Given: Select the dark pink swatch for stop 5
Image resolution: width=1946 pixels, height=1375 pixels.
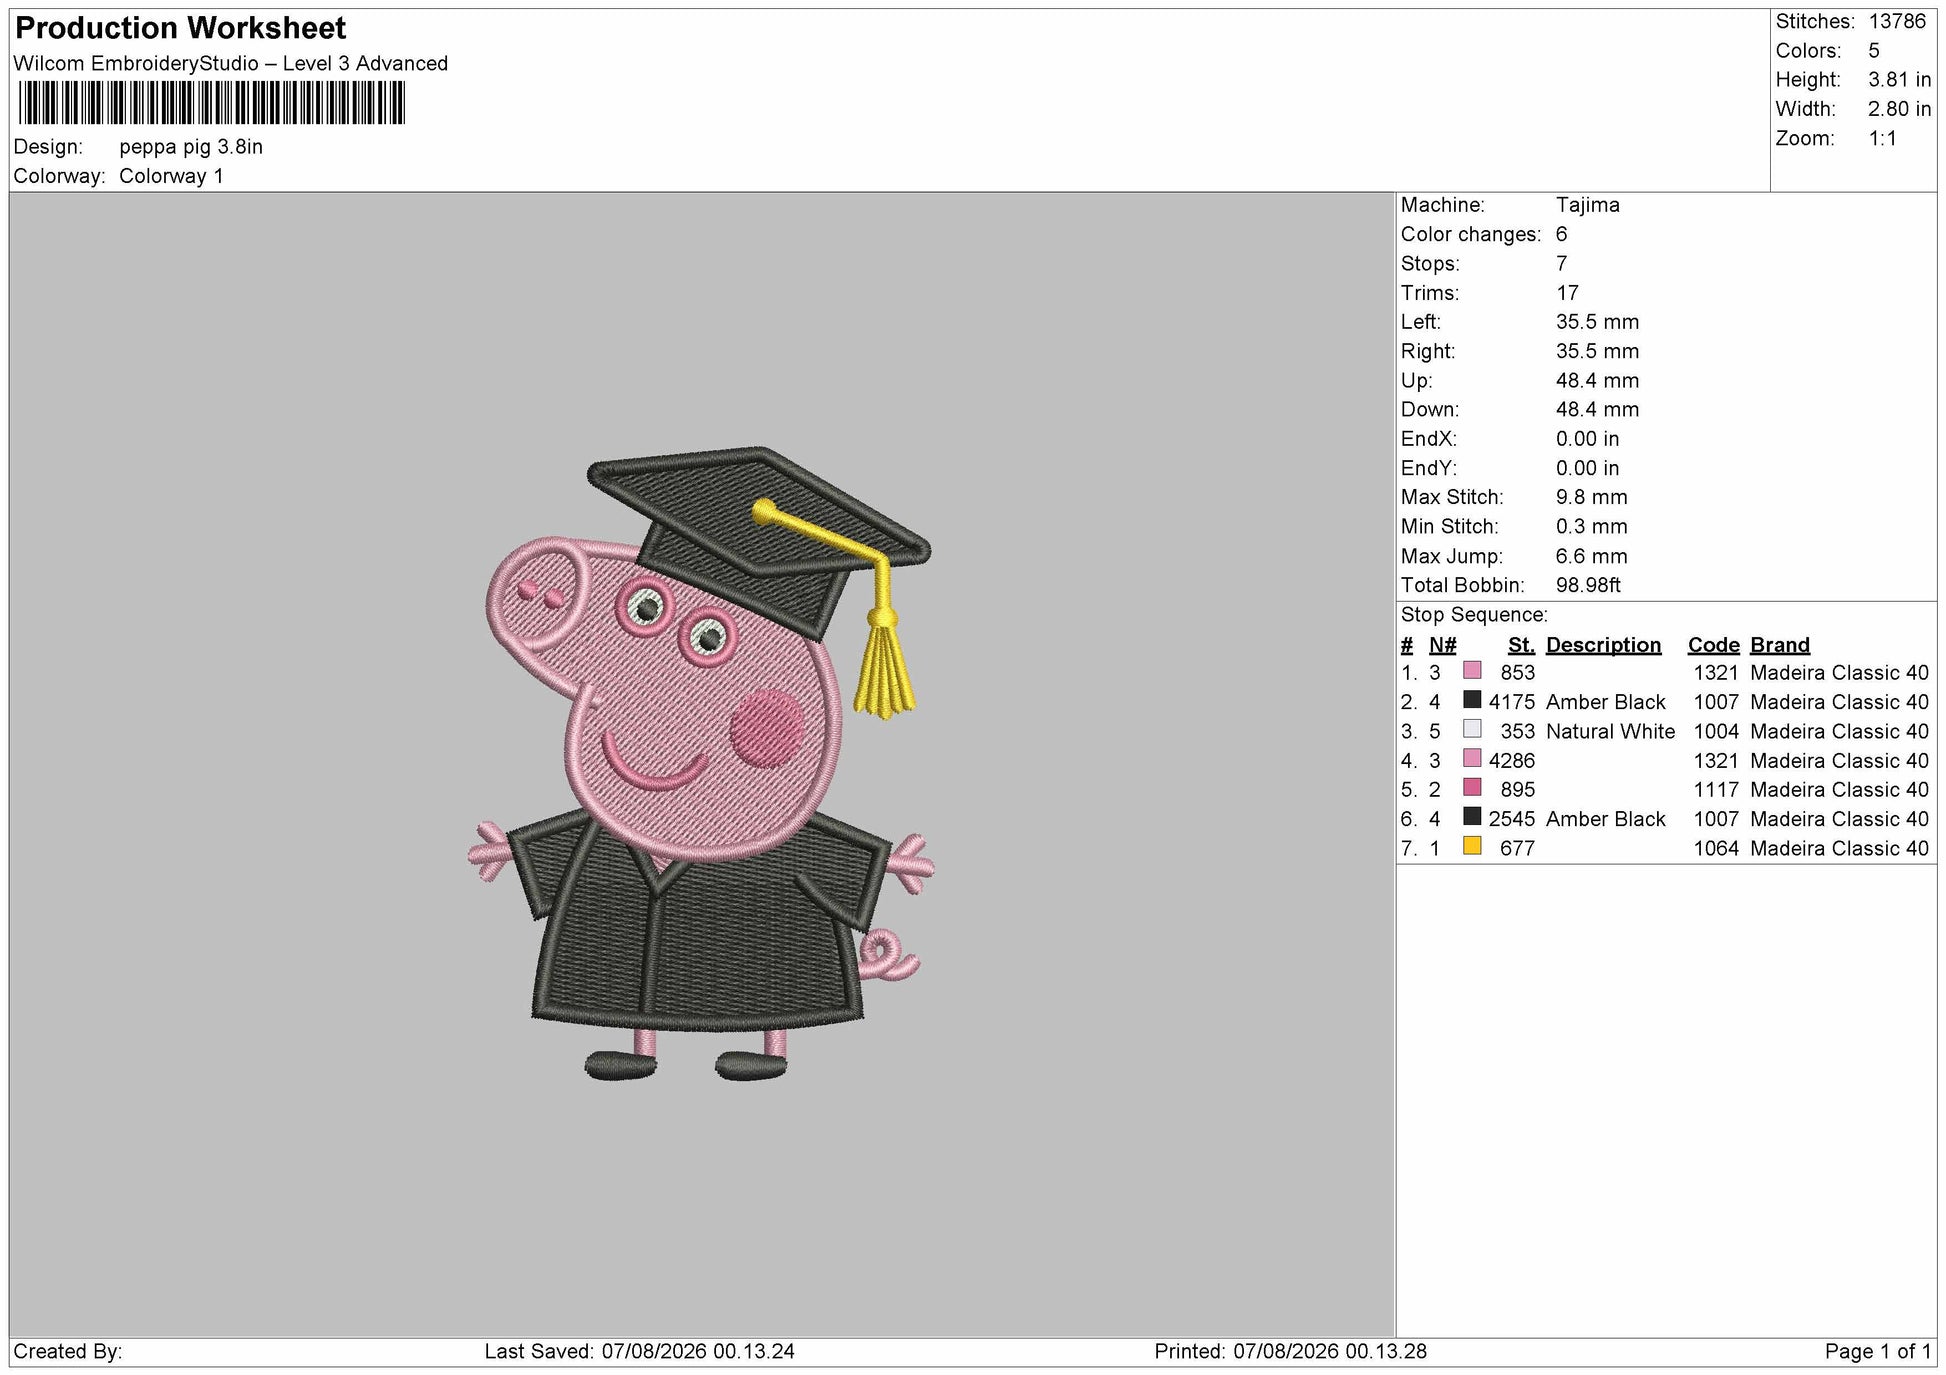Looking at the screenshot, I should 1472,787.
